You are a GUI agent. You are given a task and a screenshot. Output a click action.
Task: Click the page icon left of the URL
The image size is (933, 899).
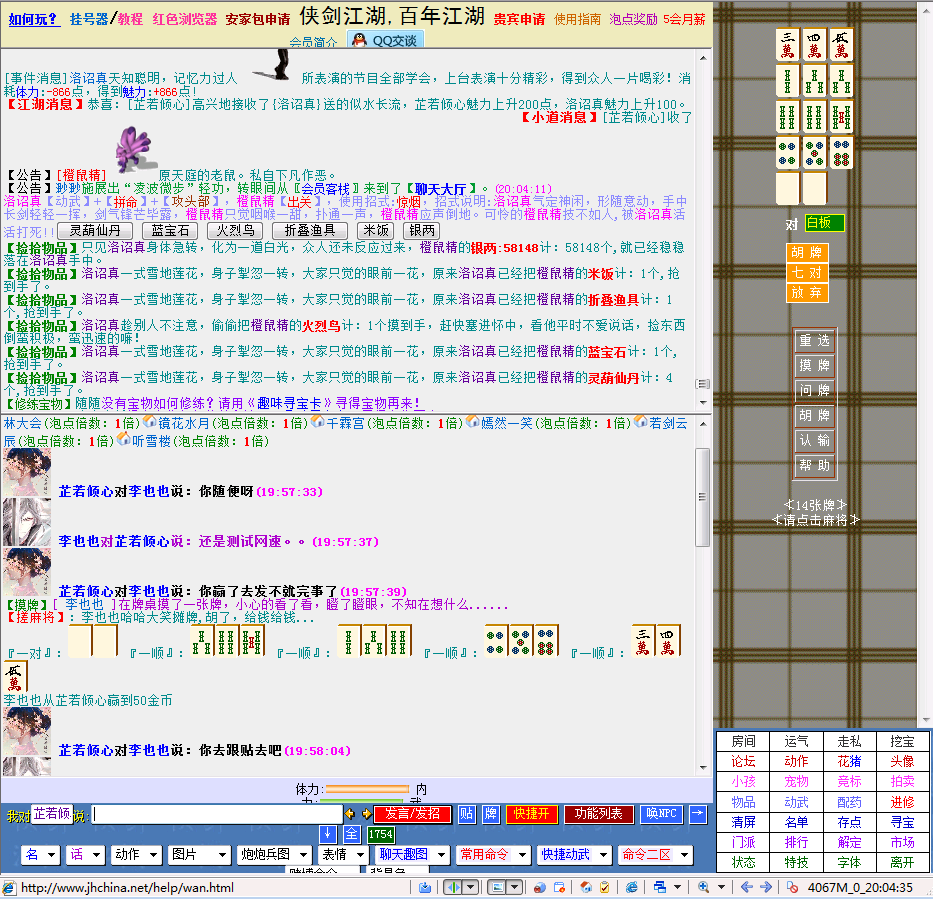[10, 888]
